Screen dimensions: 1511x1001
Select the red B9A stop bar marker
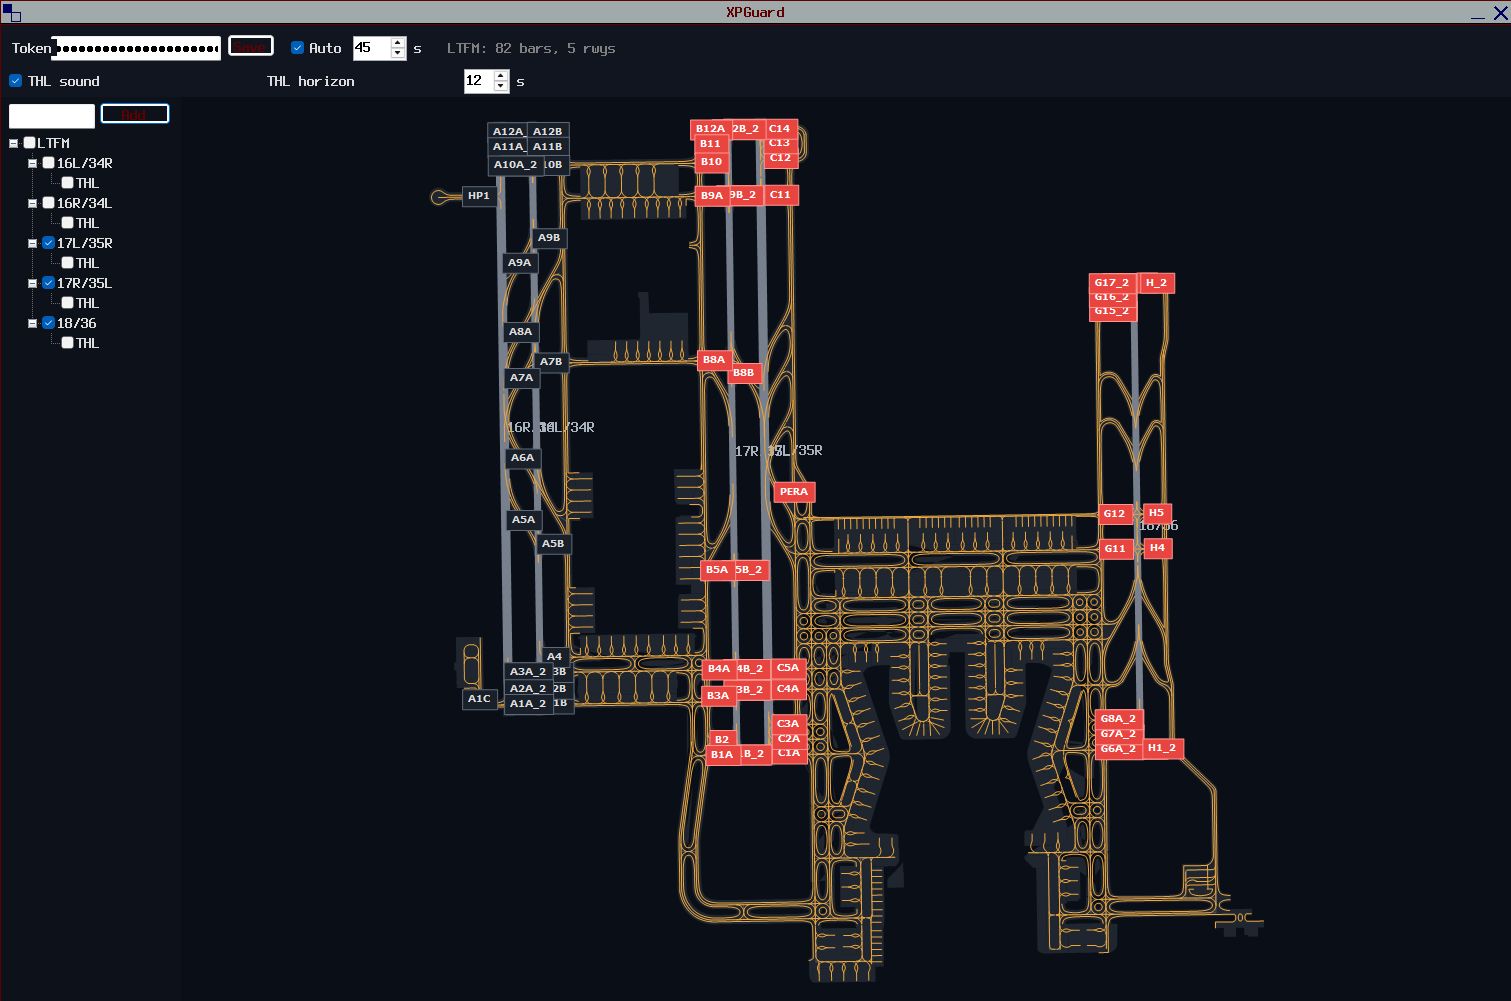(712, 196)
